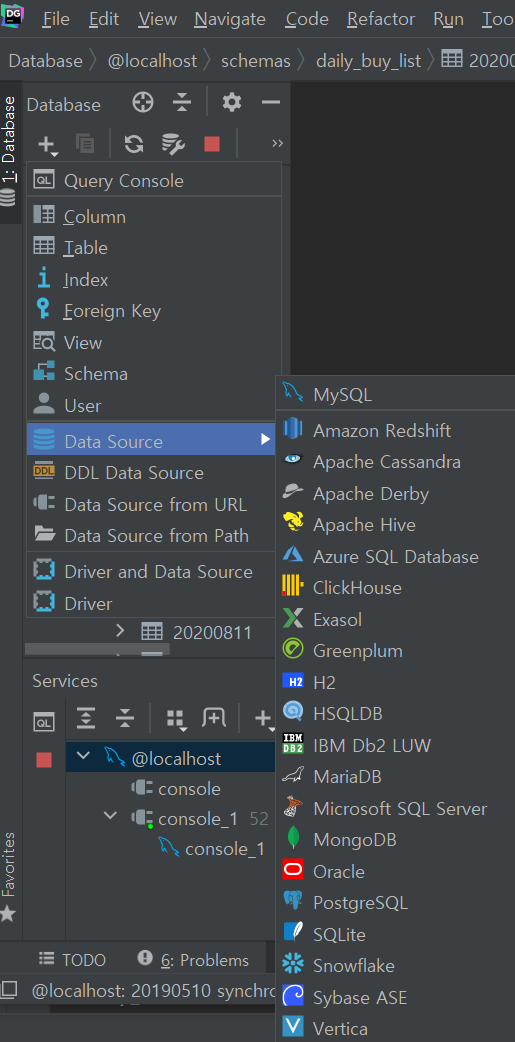Pick SQLite data source
The image size is (515, 1042).
[x=395, y=934]
